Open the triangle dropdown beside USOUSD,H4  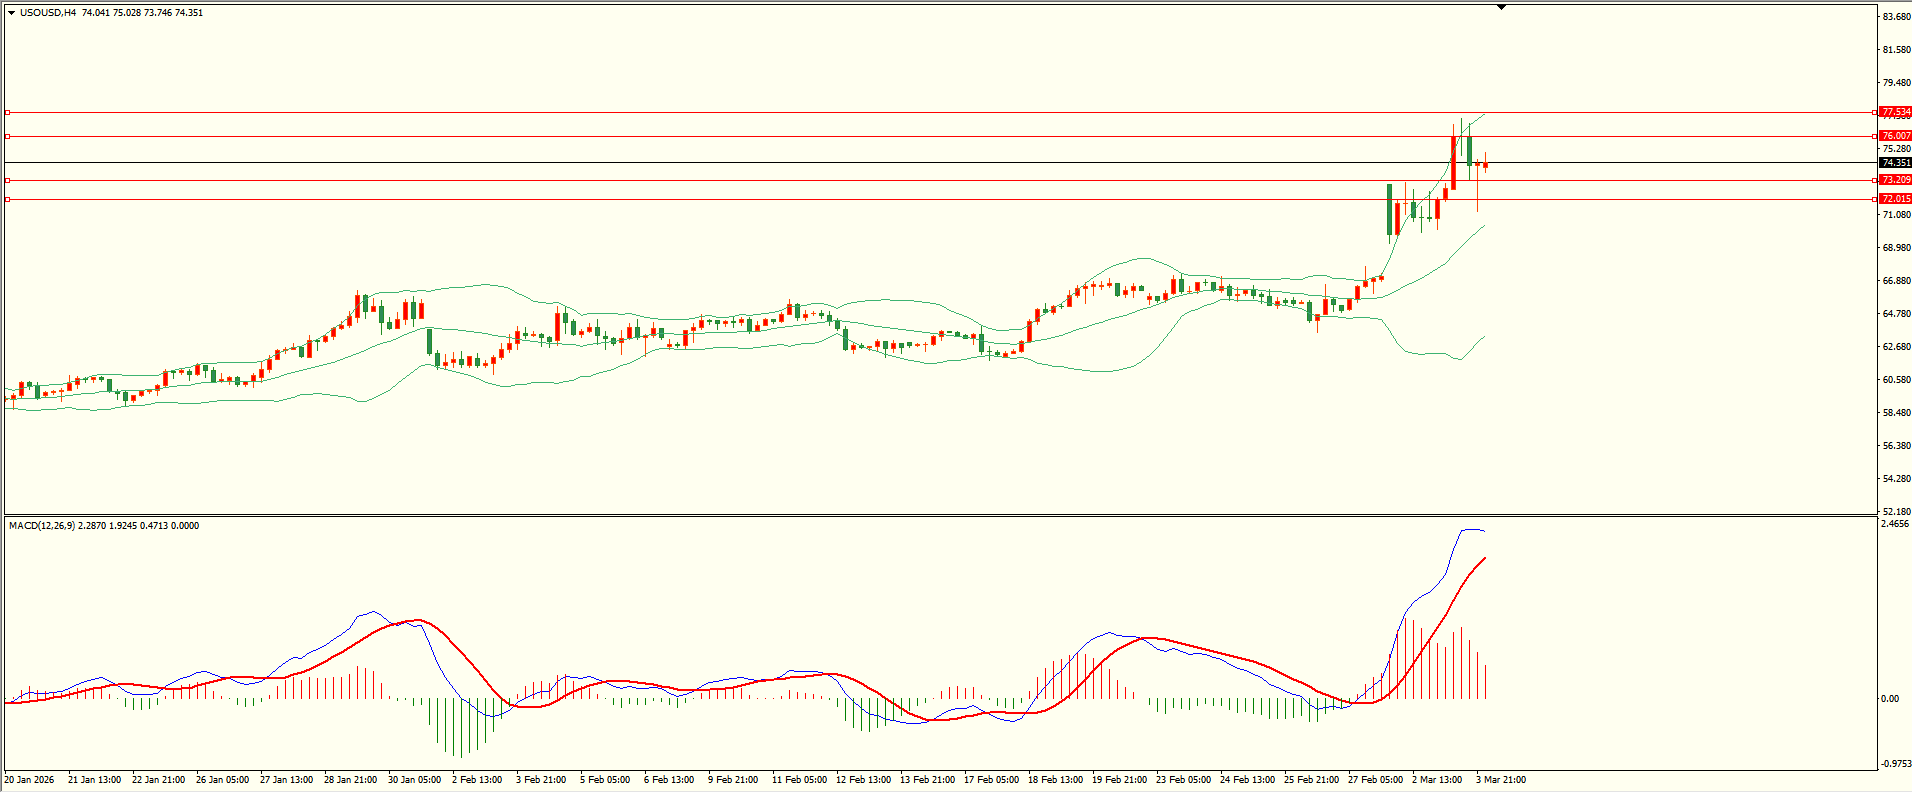tap(11, 13)
